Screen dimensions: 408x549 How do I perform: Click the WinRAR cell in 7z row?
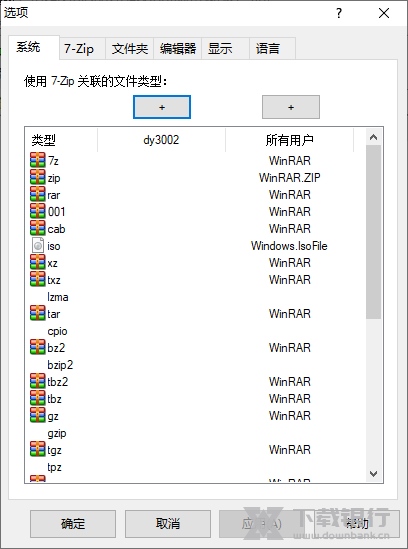[x=290, y=160]
